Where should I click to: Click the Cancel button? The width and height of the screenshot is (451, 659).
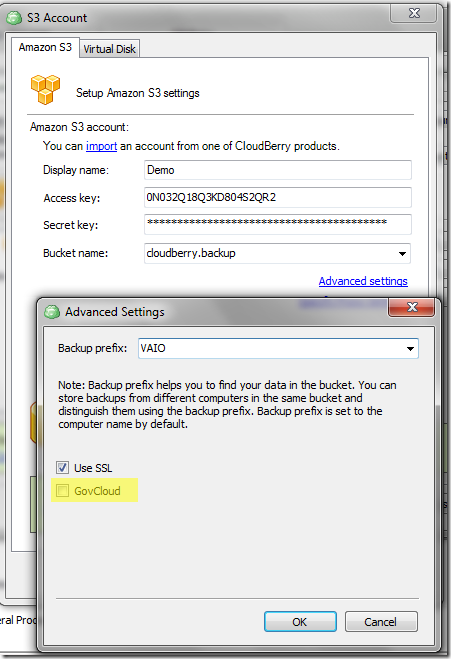381,622
